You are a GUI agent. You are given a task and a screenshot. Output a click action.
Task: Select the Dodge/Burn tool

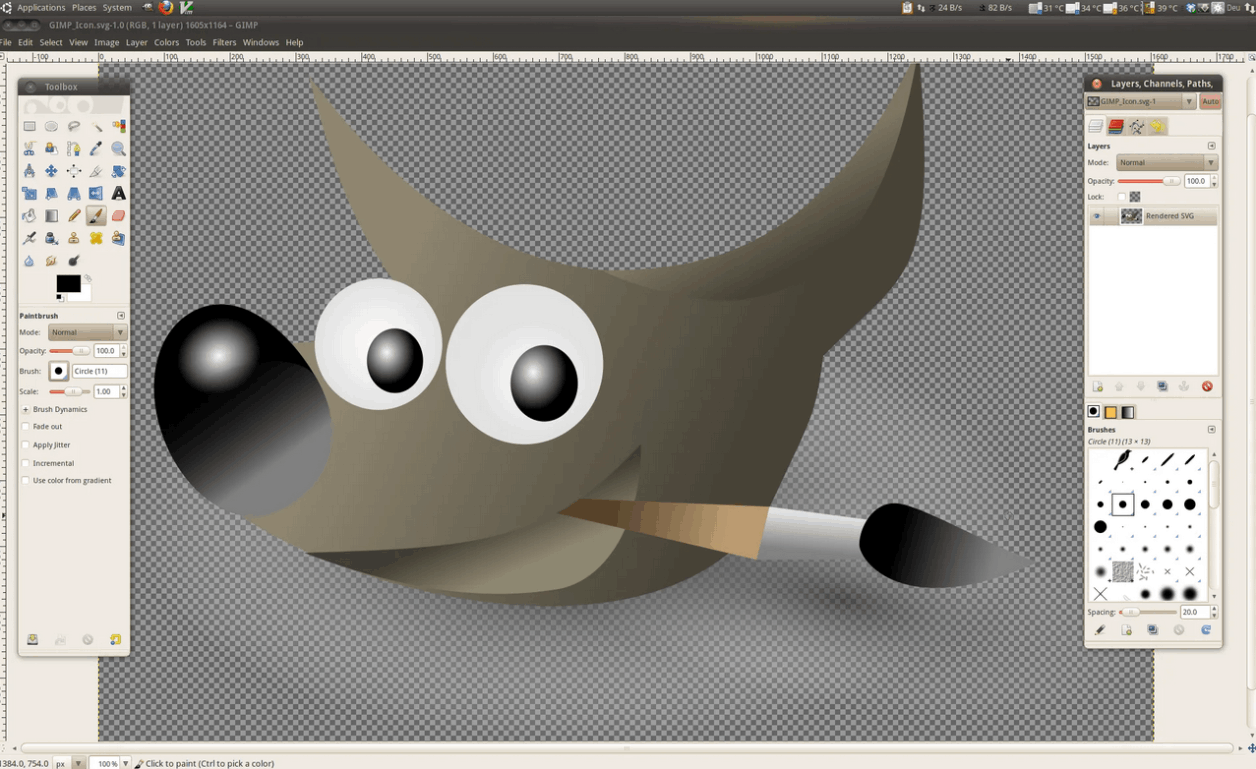[x=74, y=261]
